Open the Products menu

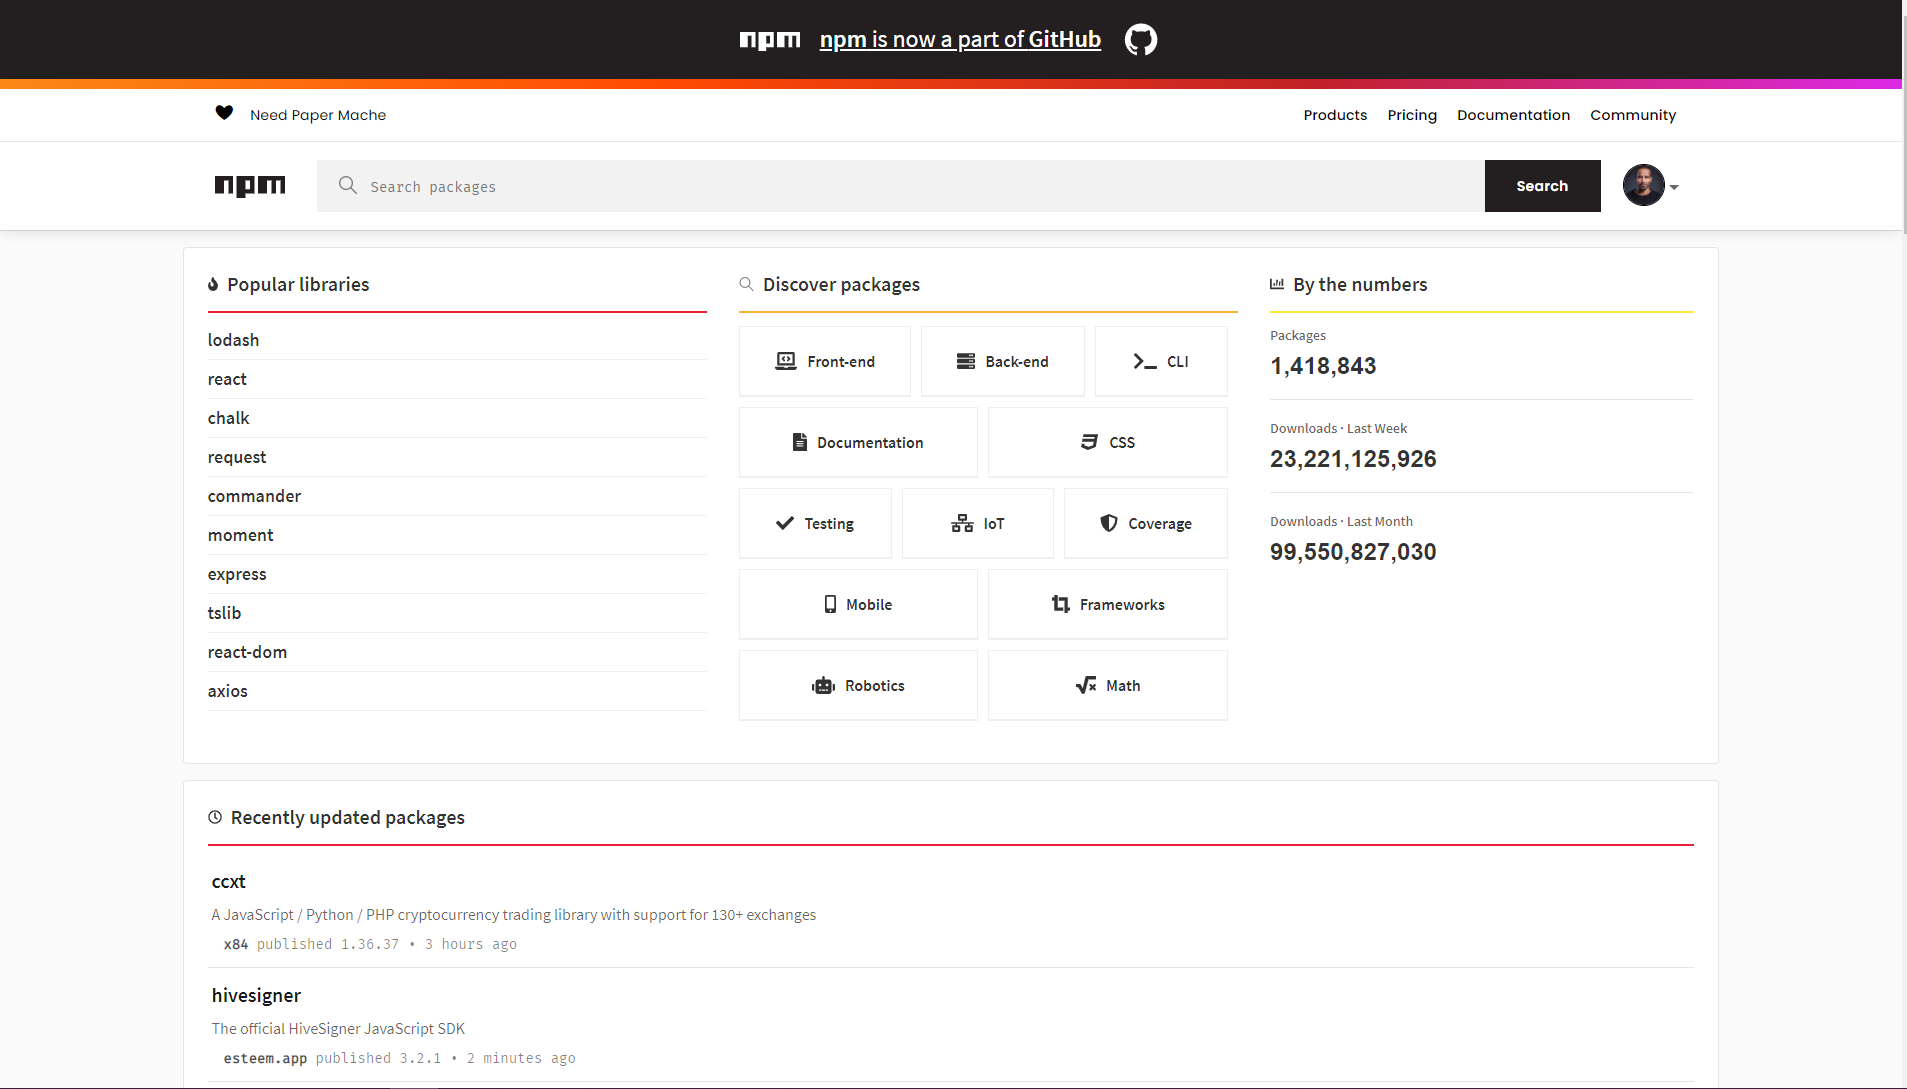pos(1335,115)
